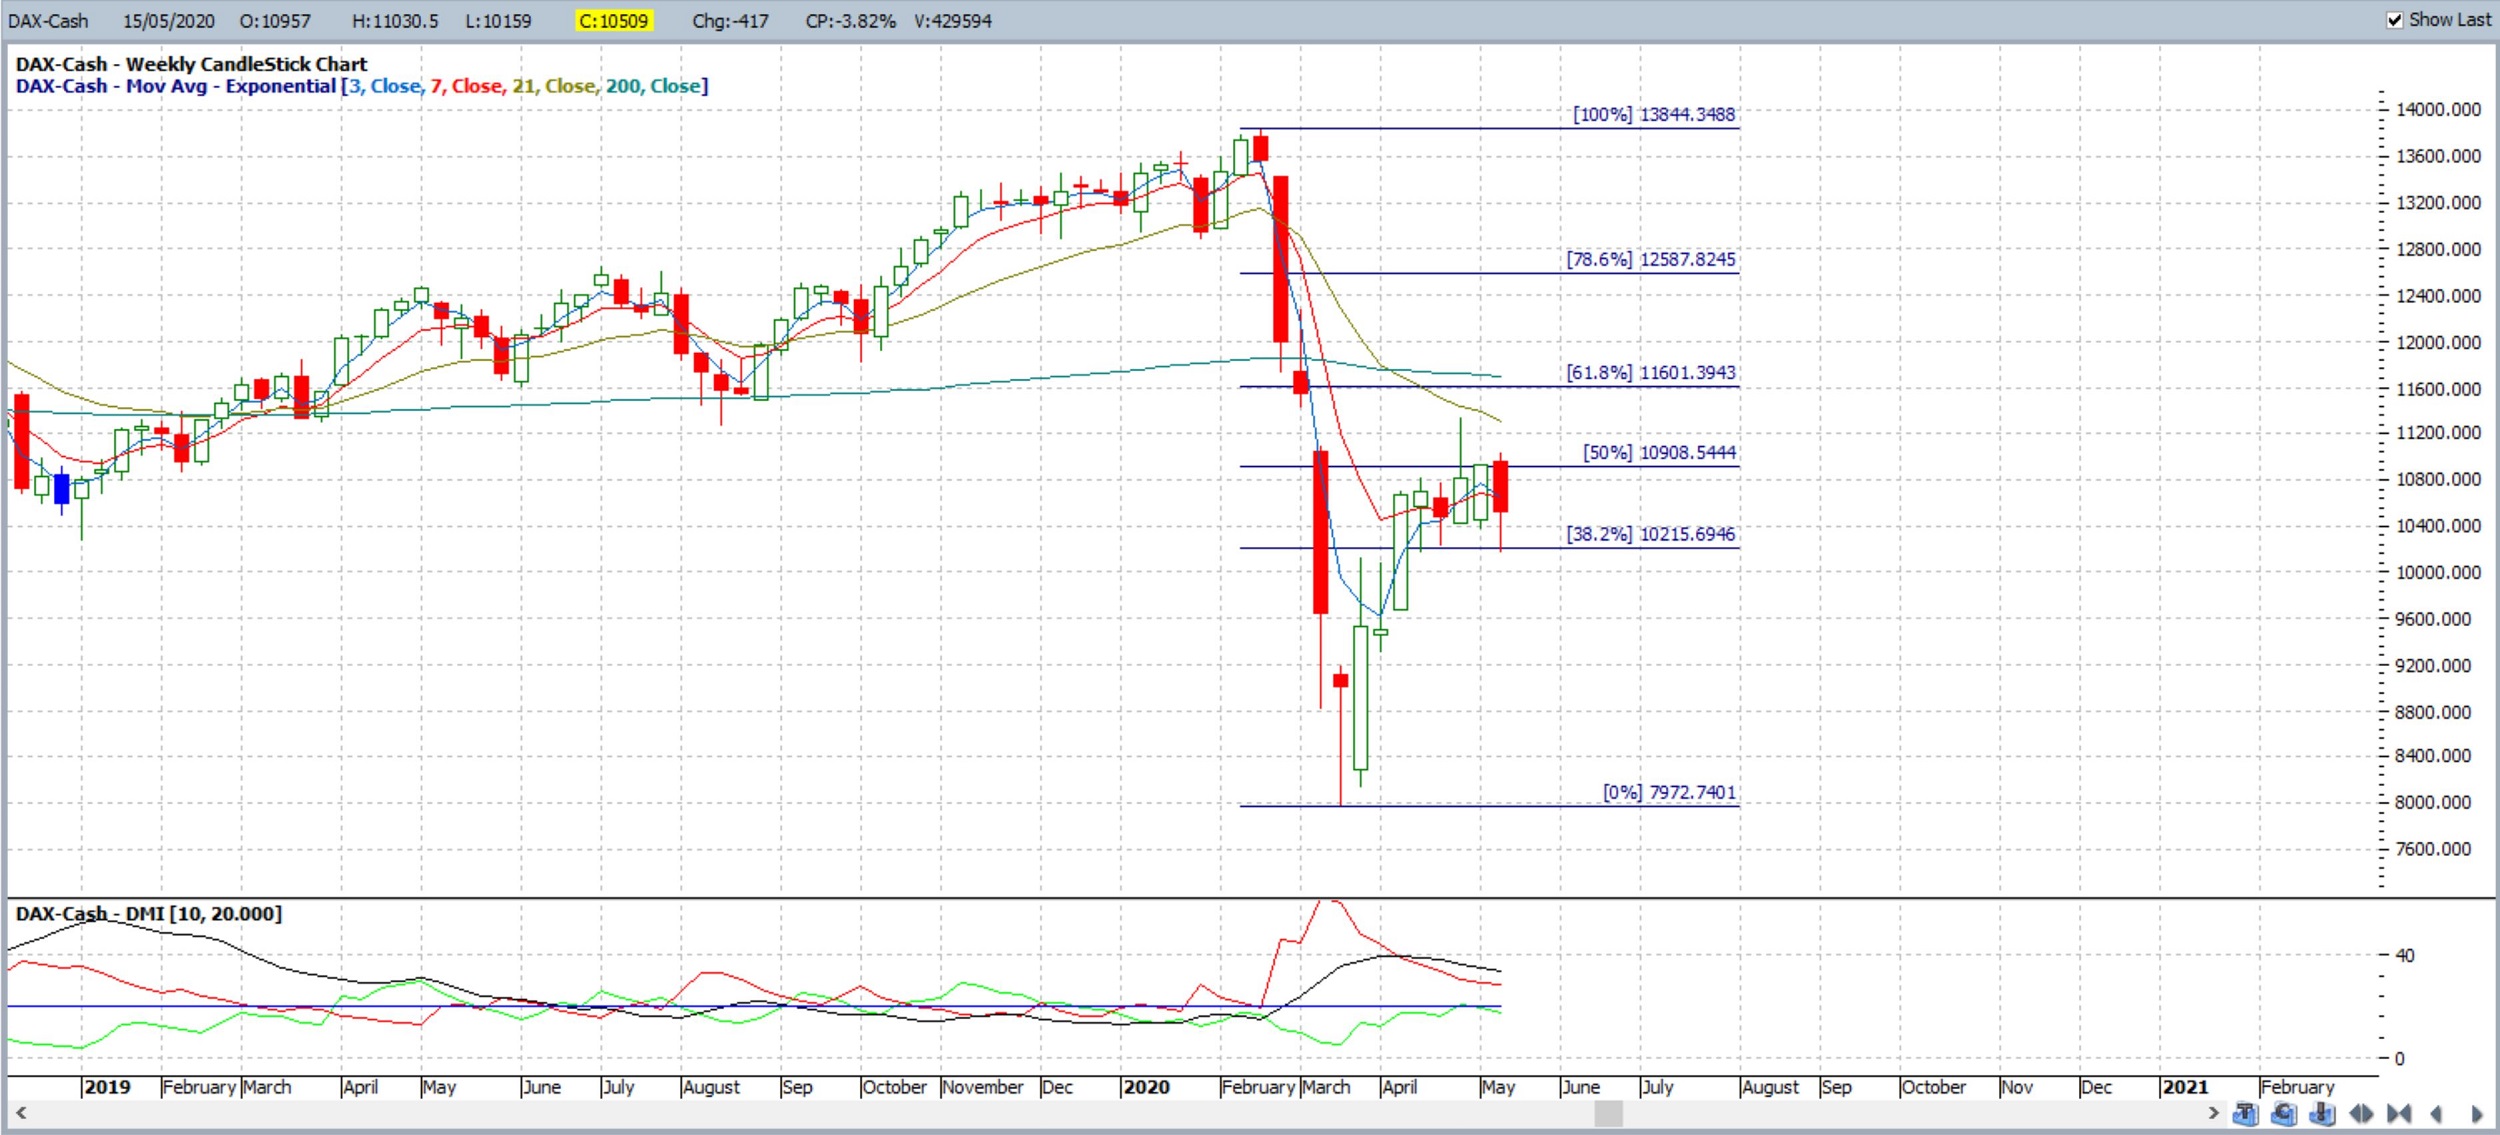Image resolution: width=2500 pixels, height=1135 pixels.
Task: Click the 12000.000 price axis label
Action: tap(2439, 342)
